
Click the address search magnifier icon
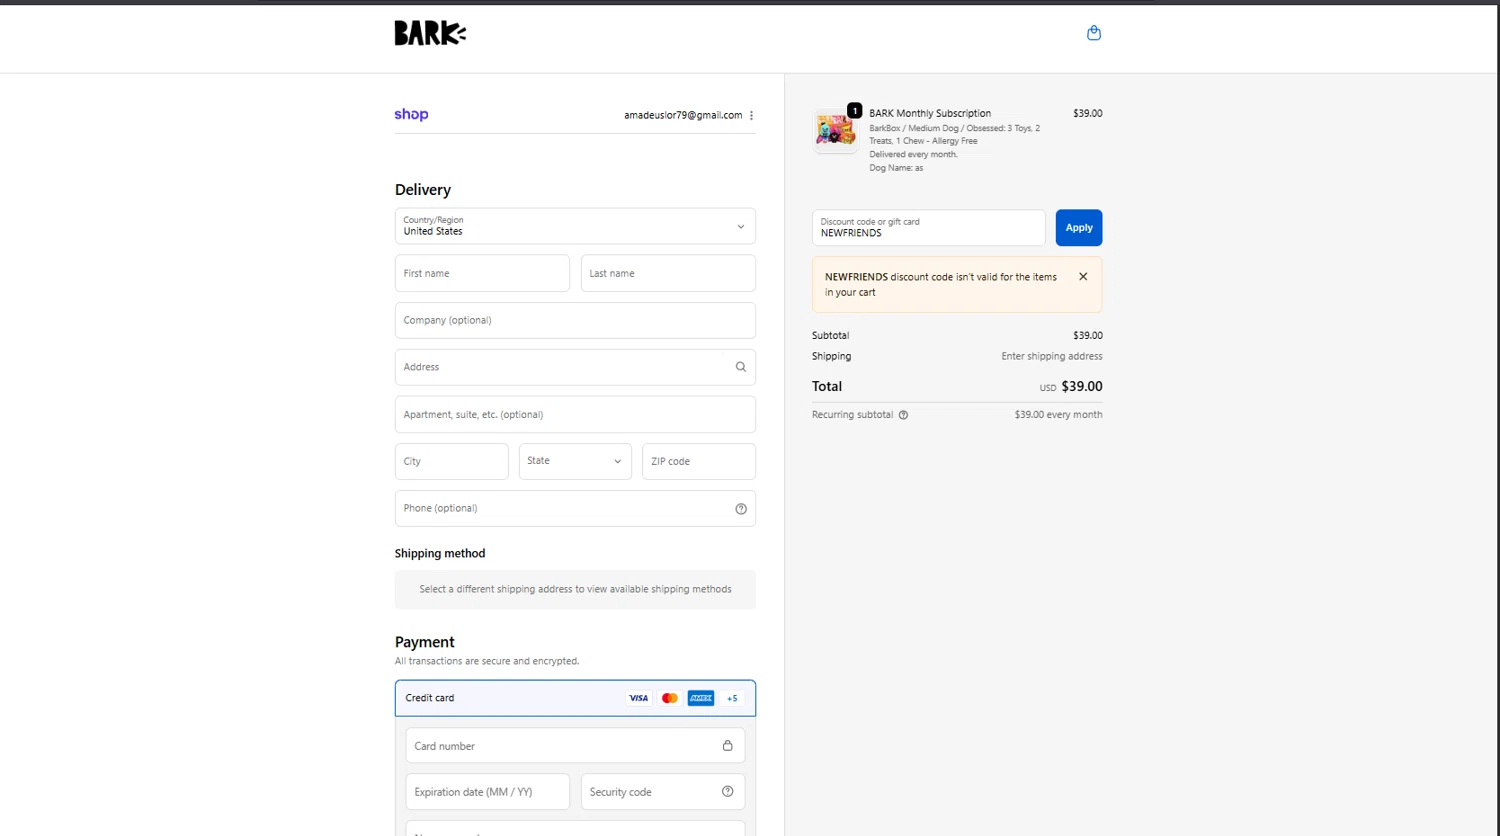(x=741, y=367)
